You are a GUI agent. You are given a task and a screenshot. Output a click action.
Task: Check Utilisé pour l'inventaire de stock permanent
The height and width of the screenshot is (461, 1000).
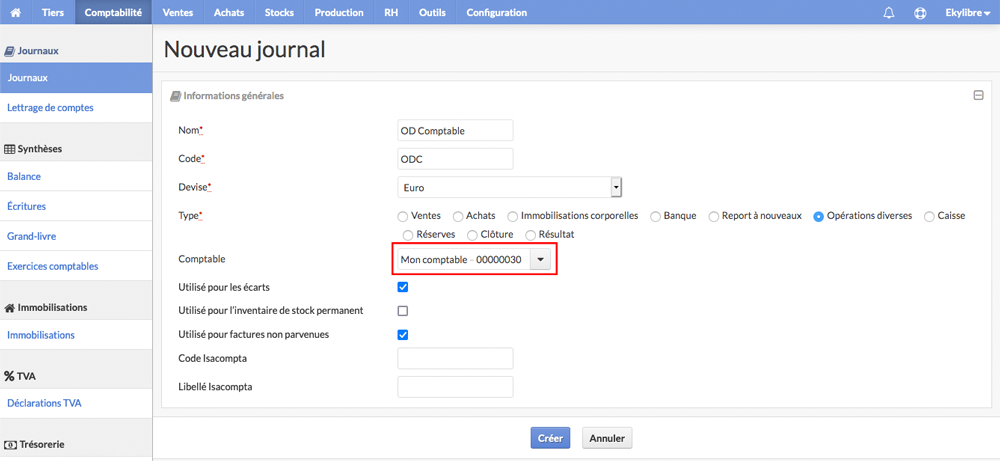click(402, 311)
